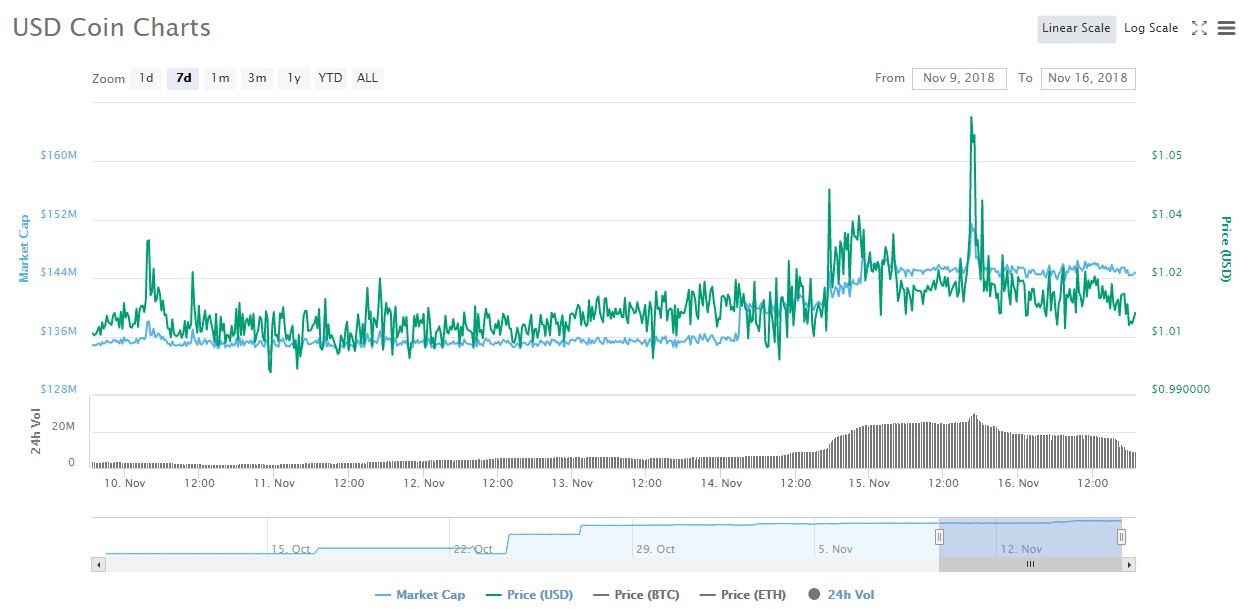This screenshot has width=1243, height=609.
Task: Toggle Price (USD) series in legend
Action: pos(530,595)
